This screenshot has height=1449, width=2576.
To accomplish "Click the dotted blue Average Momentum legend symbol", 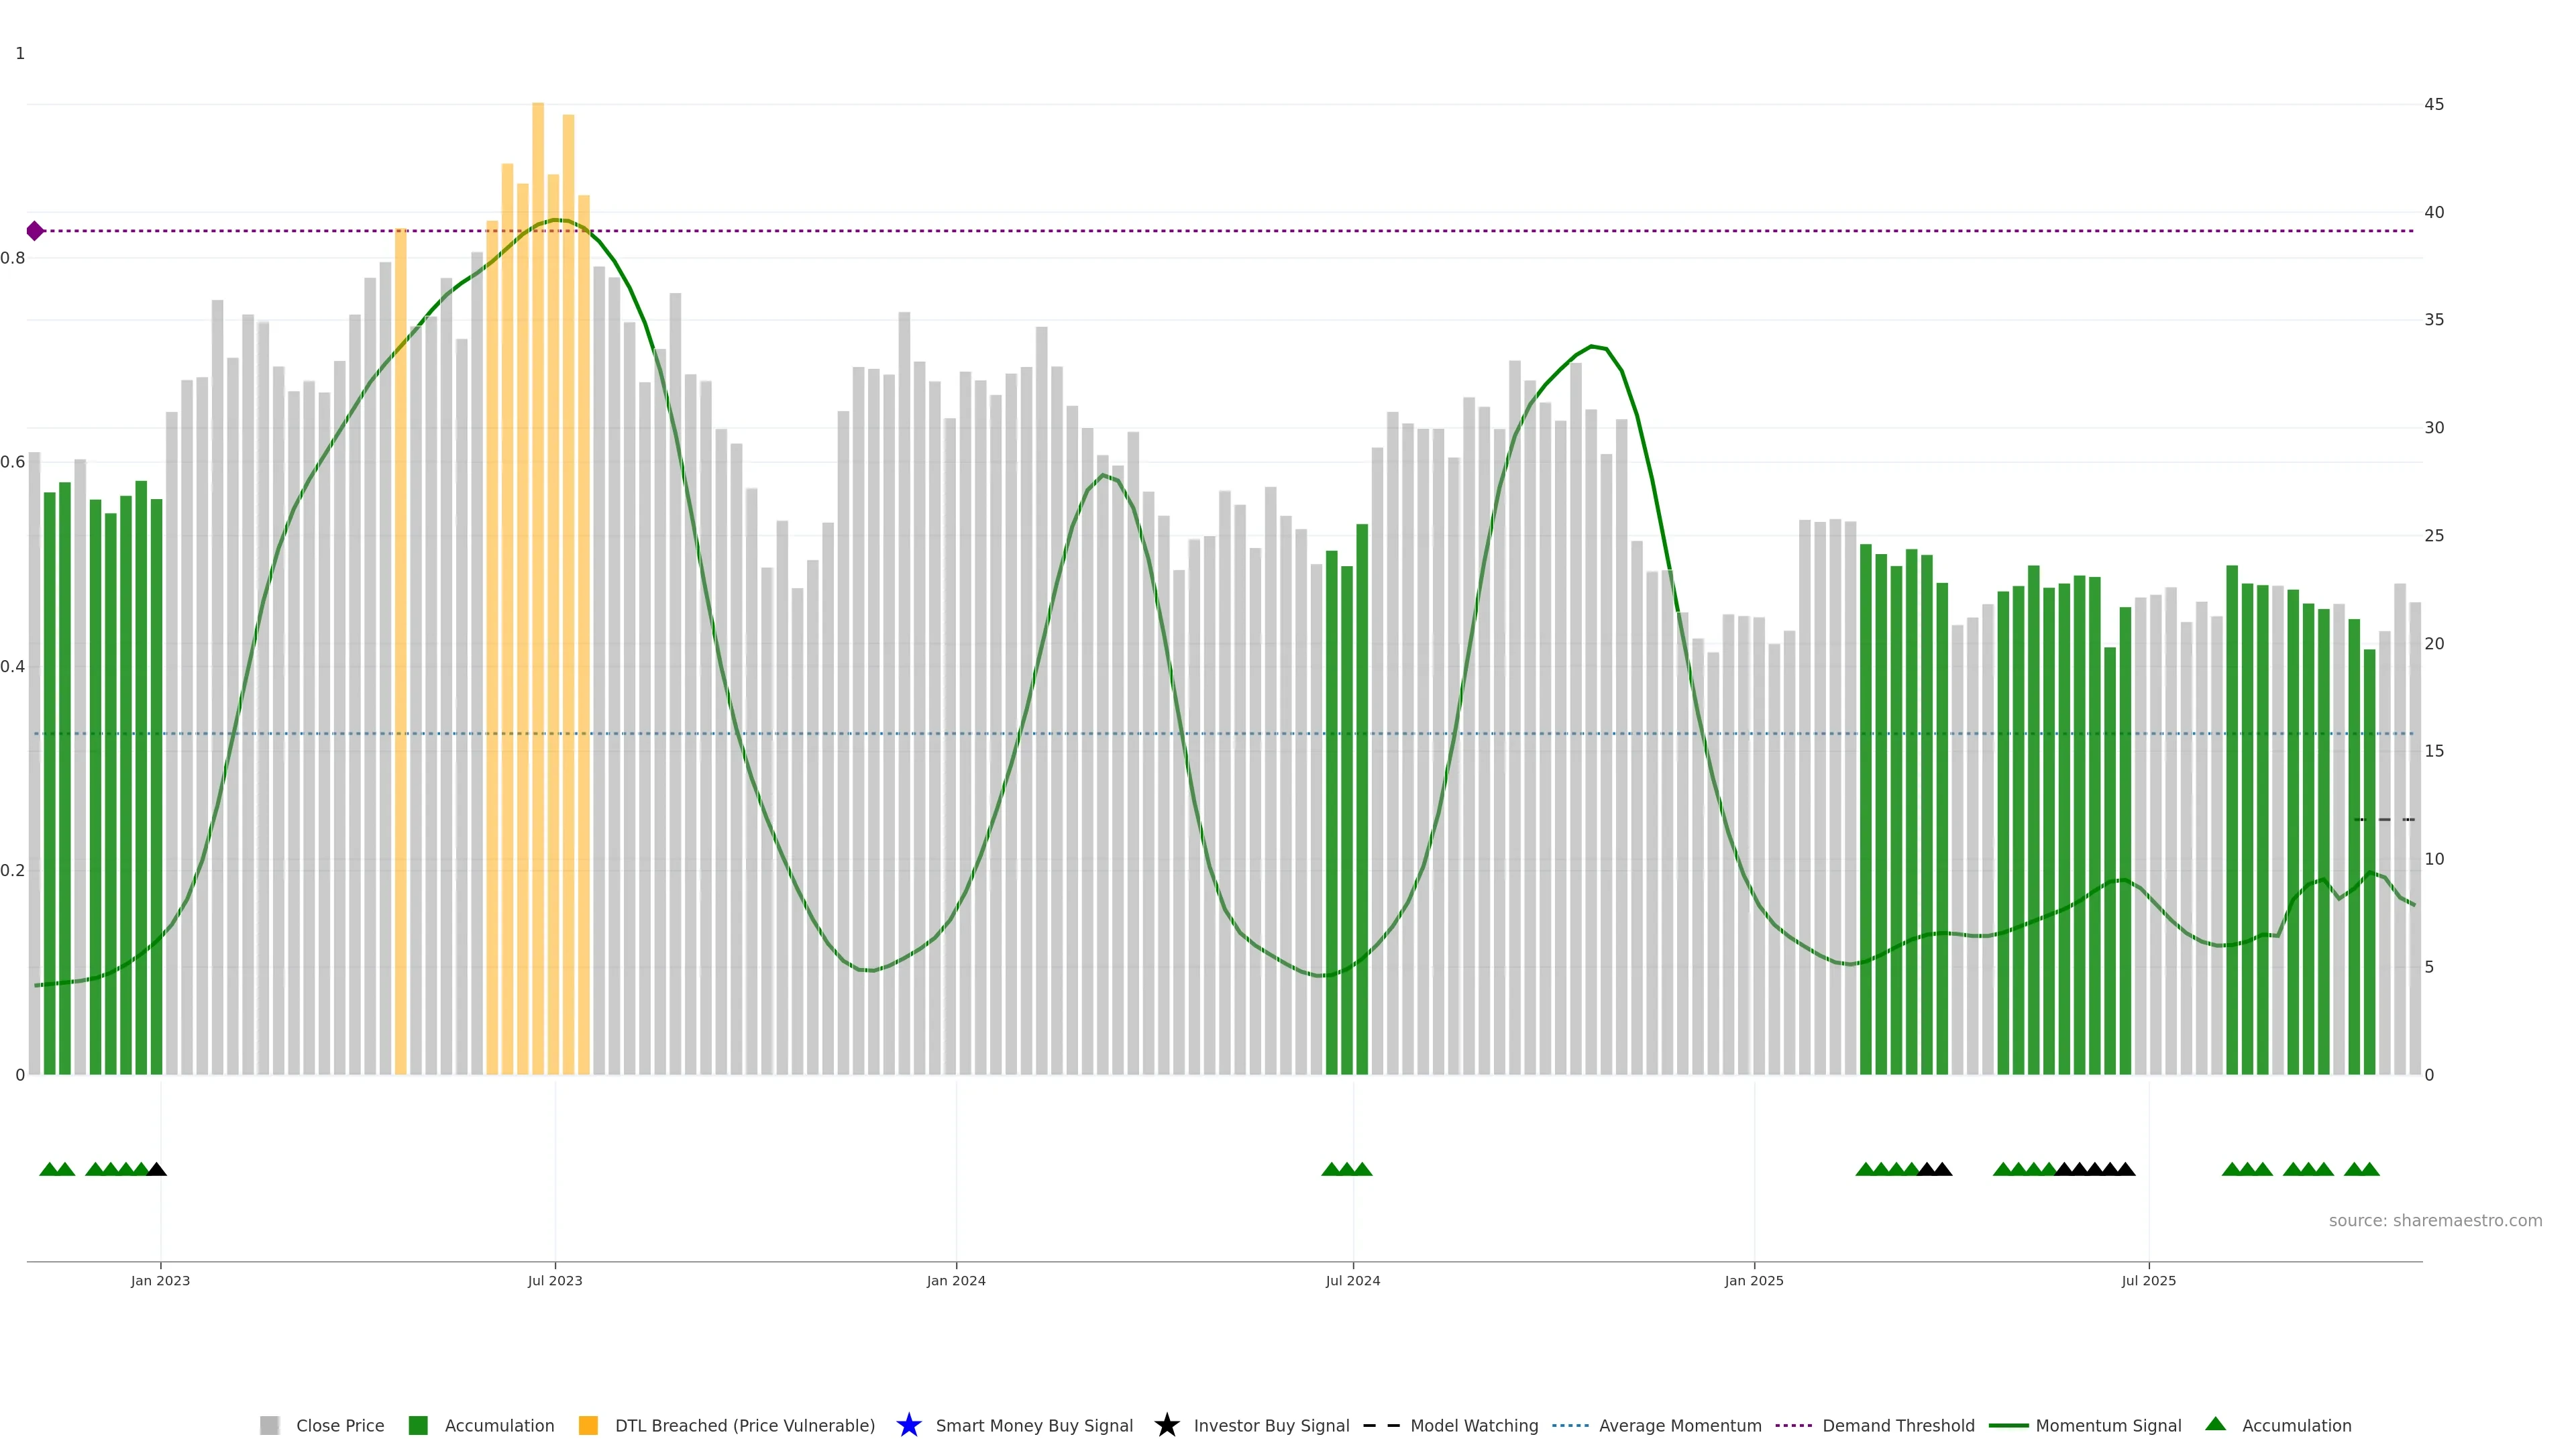I will coord(1570,1425).
